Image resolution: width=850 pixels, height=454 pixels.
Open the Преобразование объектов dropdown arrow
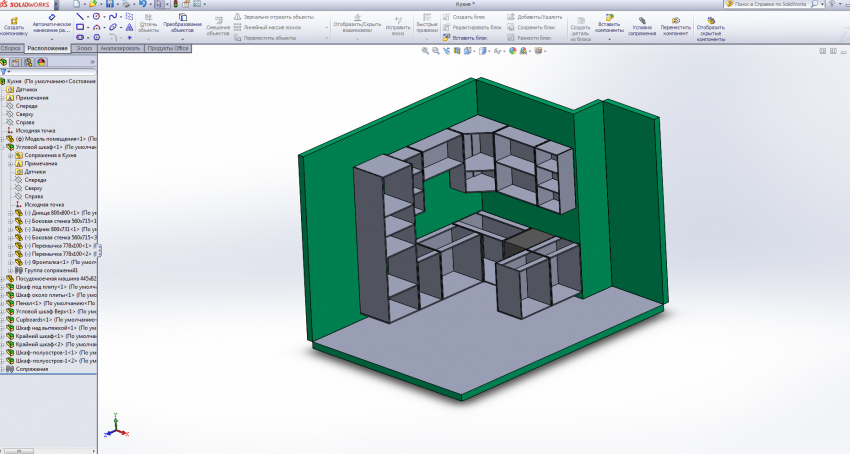183,39
